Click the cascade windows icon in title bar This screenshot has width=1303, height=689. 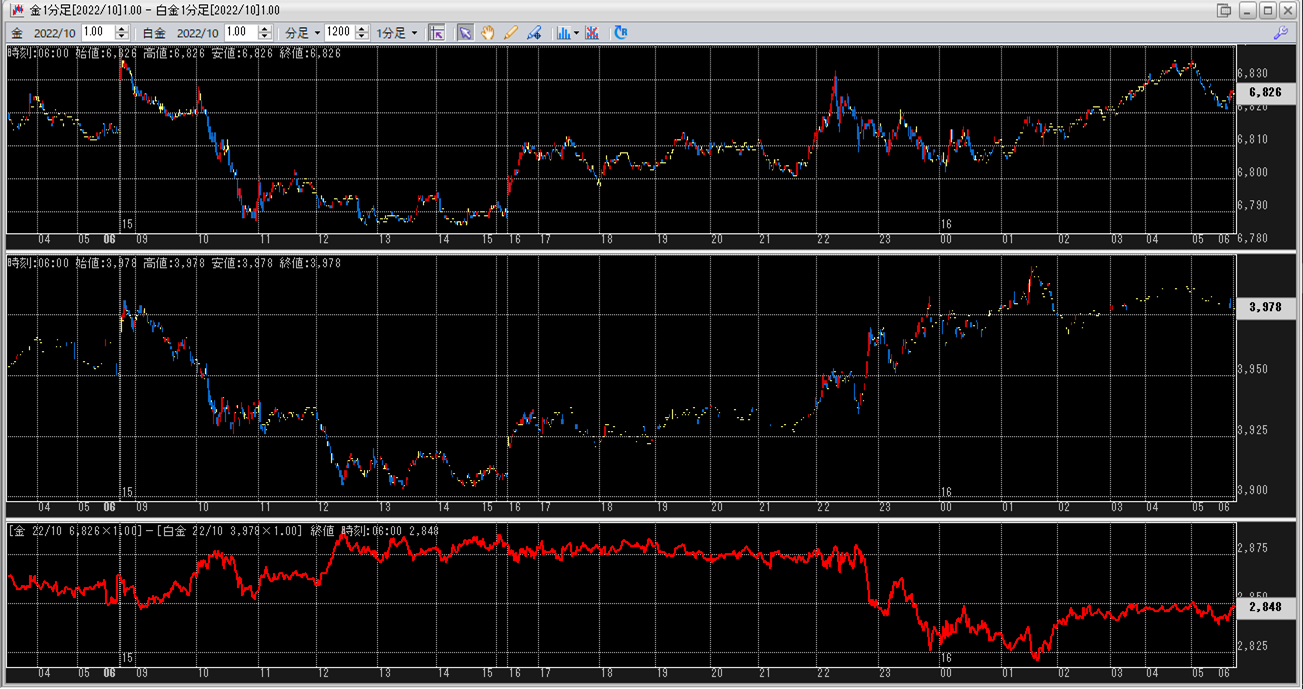coord(1224,10)
